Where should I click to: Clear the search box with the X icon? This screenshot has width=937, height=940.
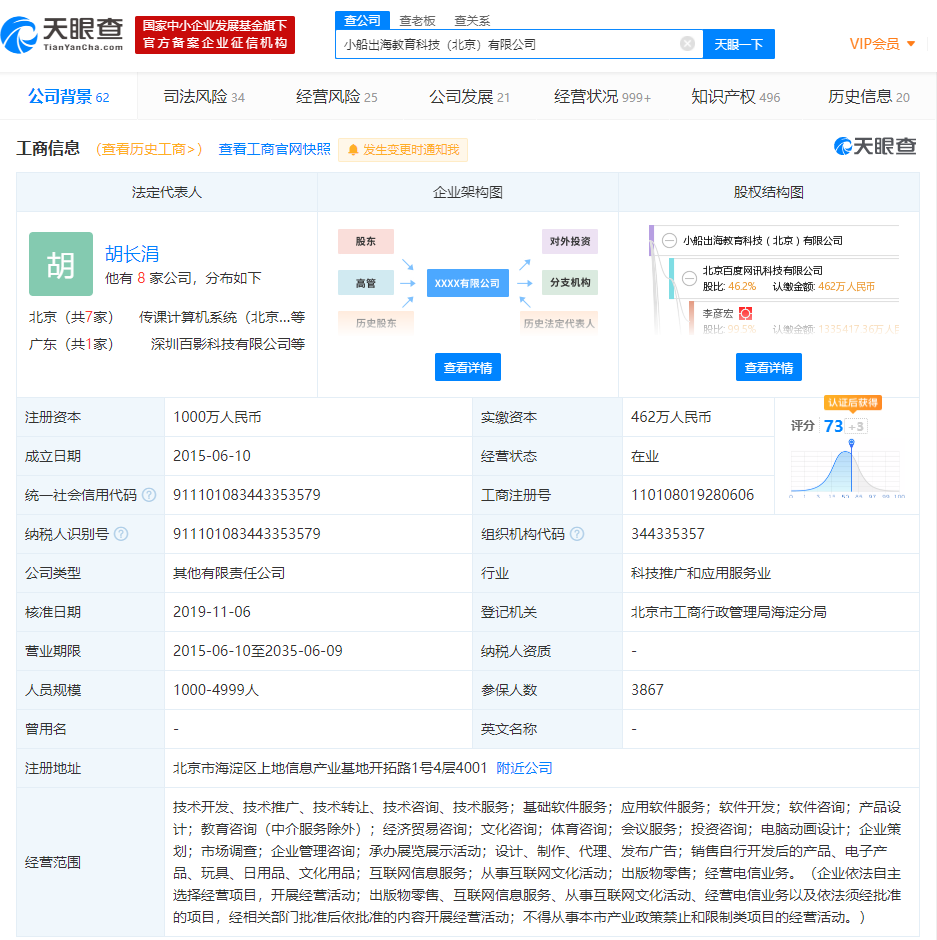coord(688,43)
